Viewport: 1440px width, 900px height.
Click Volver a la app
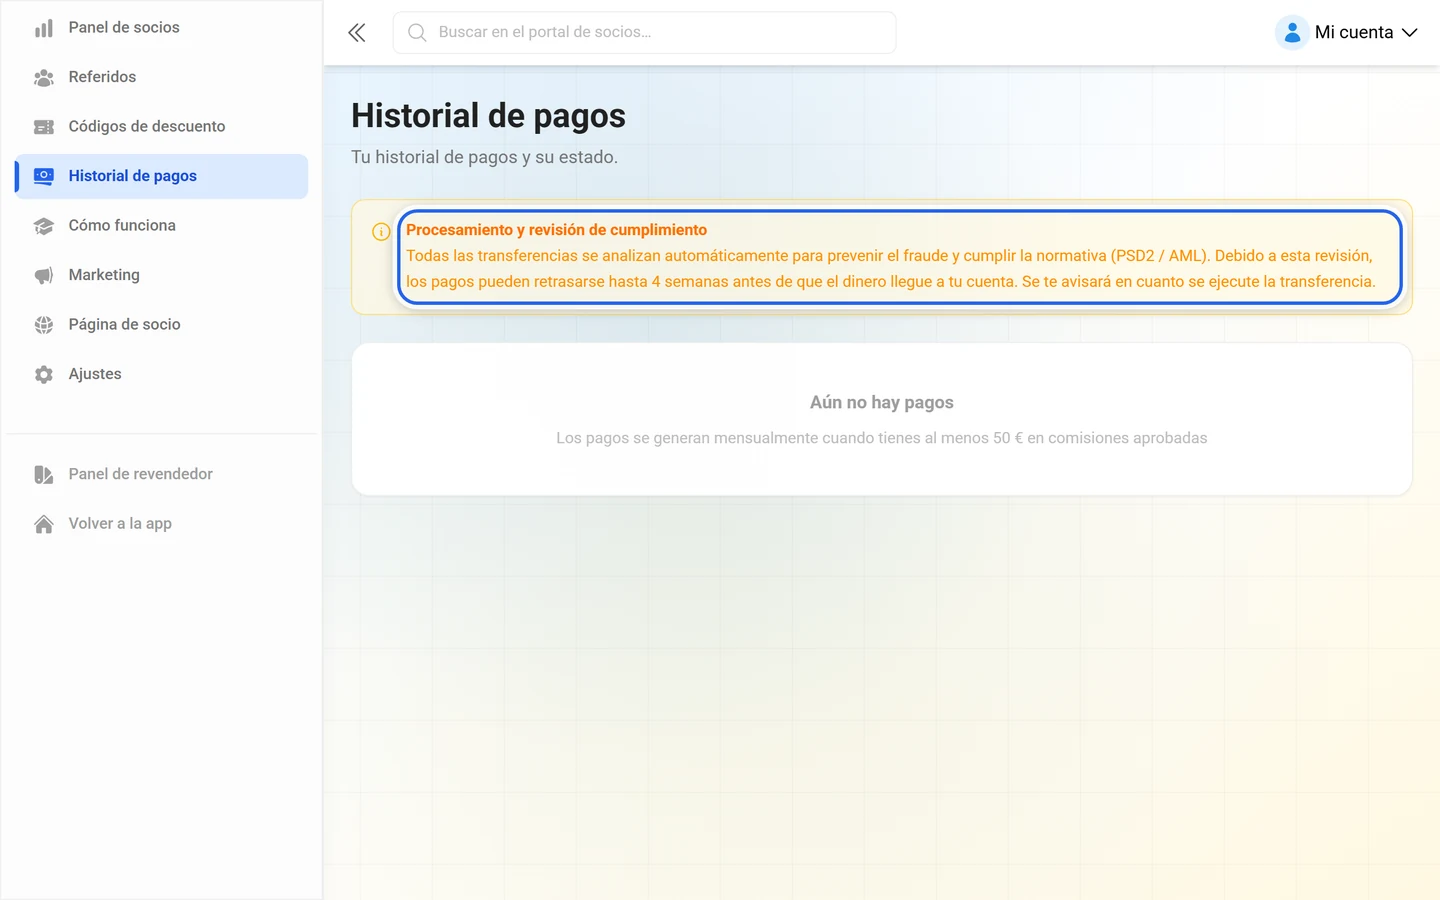[161, 524]
